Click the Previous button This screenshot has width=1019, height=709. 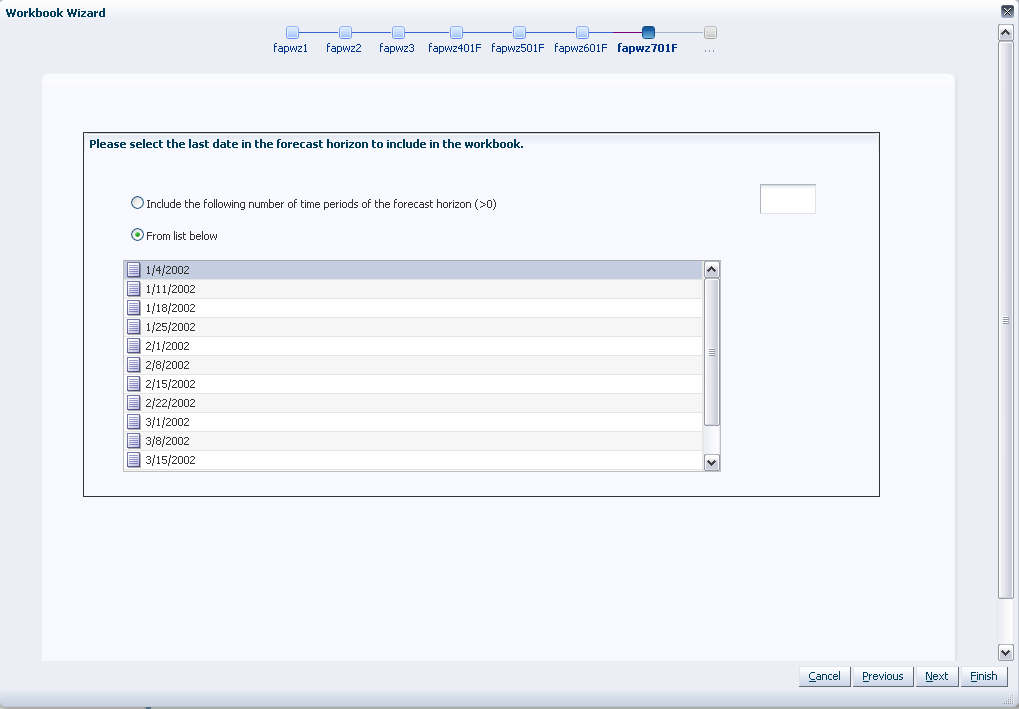click(x=883, y=676)
